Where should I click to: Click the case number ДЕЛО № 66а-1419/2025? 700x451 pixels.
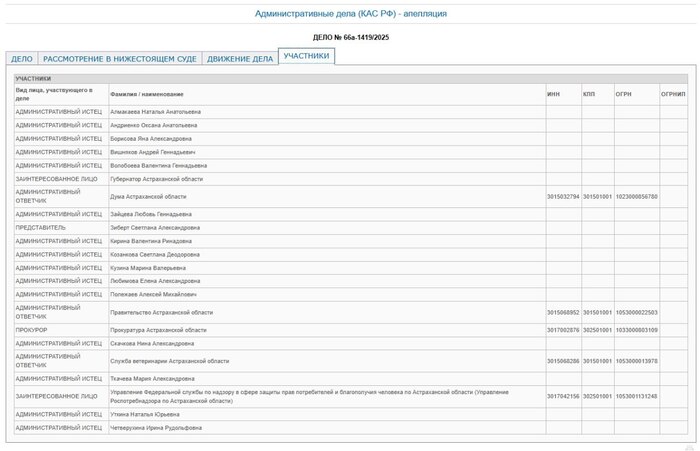349,37
